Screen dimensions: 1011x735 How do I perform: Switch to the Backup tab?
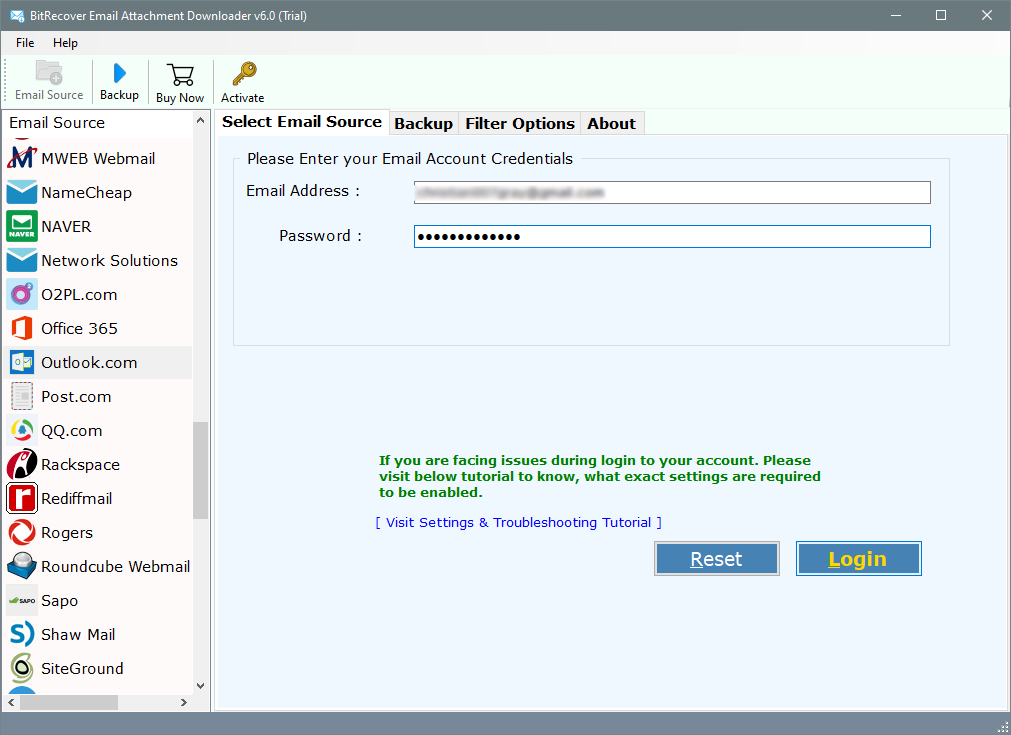tap(424, 123)
